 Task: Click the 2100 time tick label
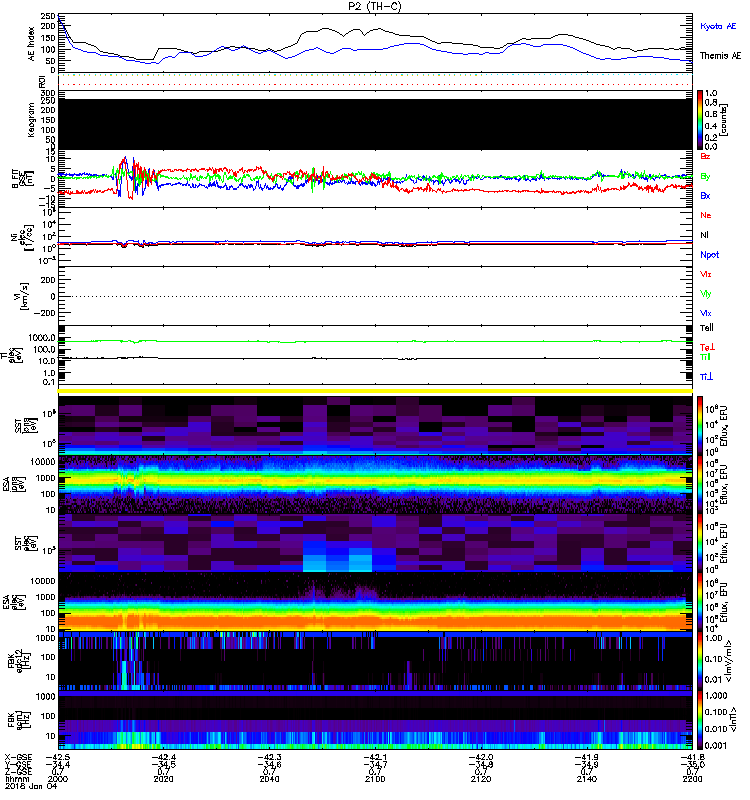coord(375,779)
